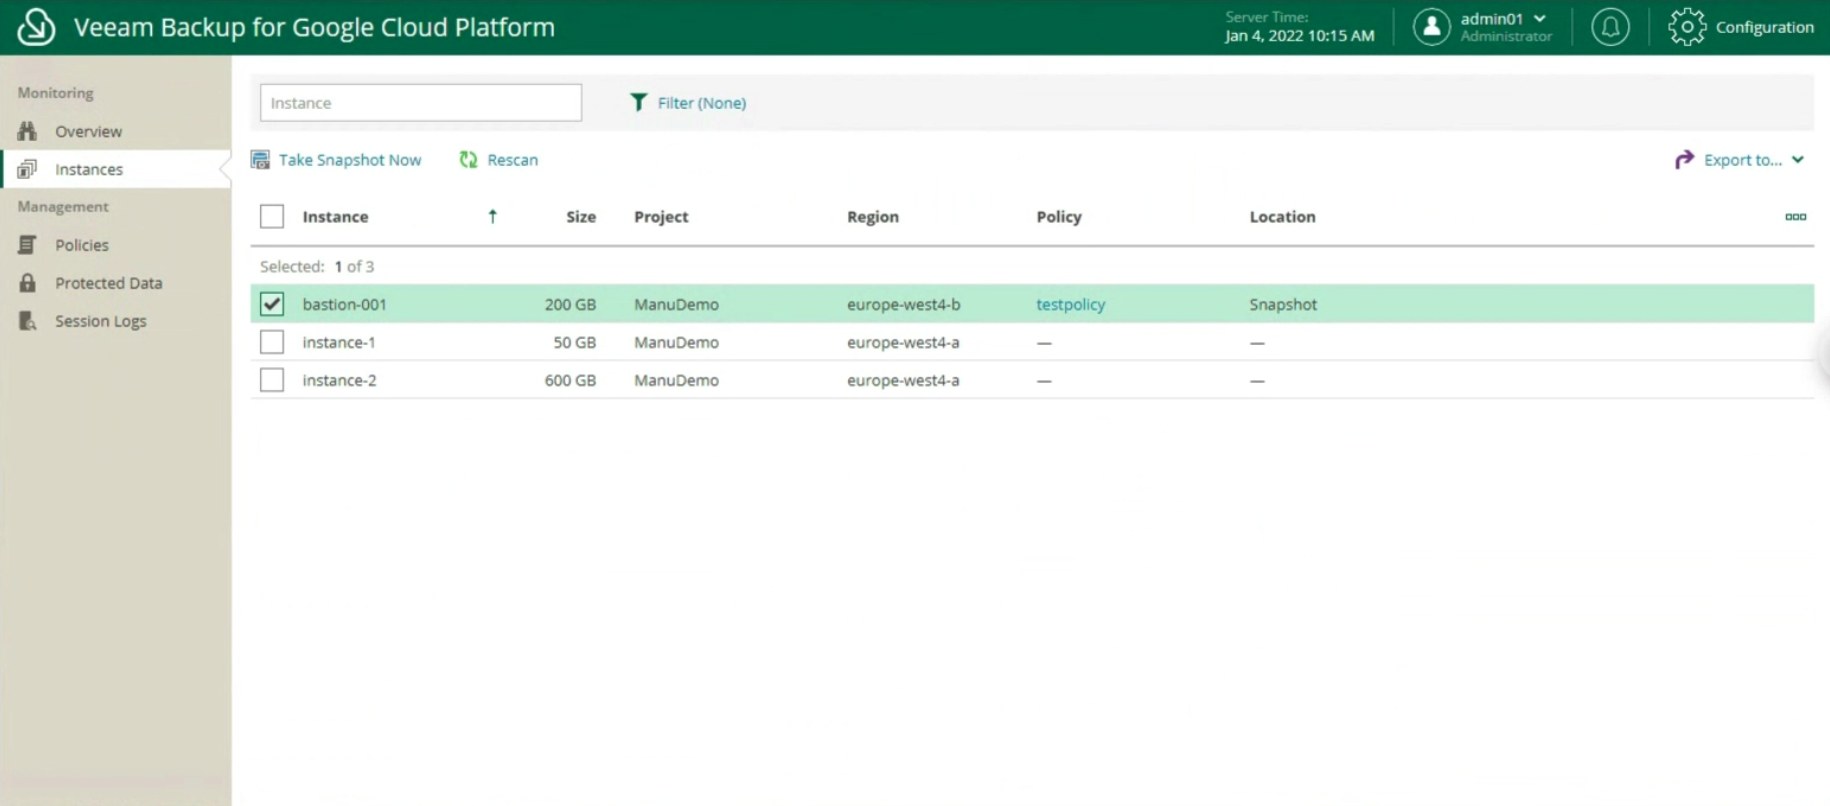Open the Overview page

point(88,131)
